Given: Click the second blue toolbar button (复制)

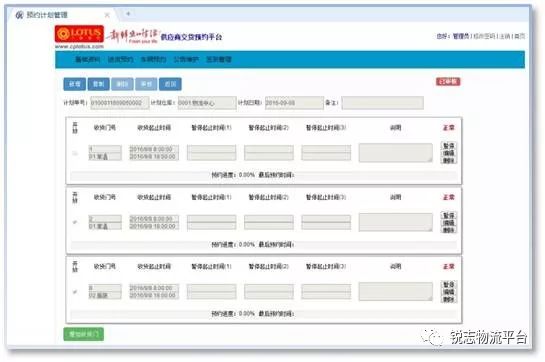Looking at the screenshot, I should coord(99,84).
